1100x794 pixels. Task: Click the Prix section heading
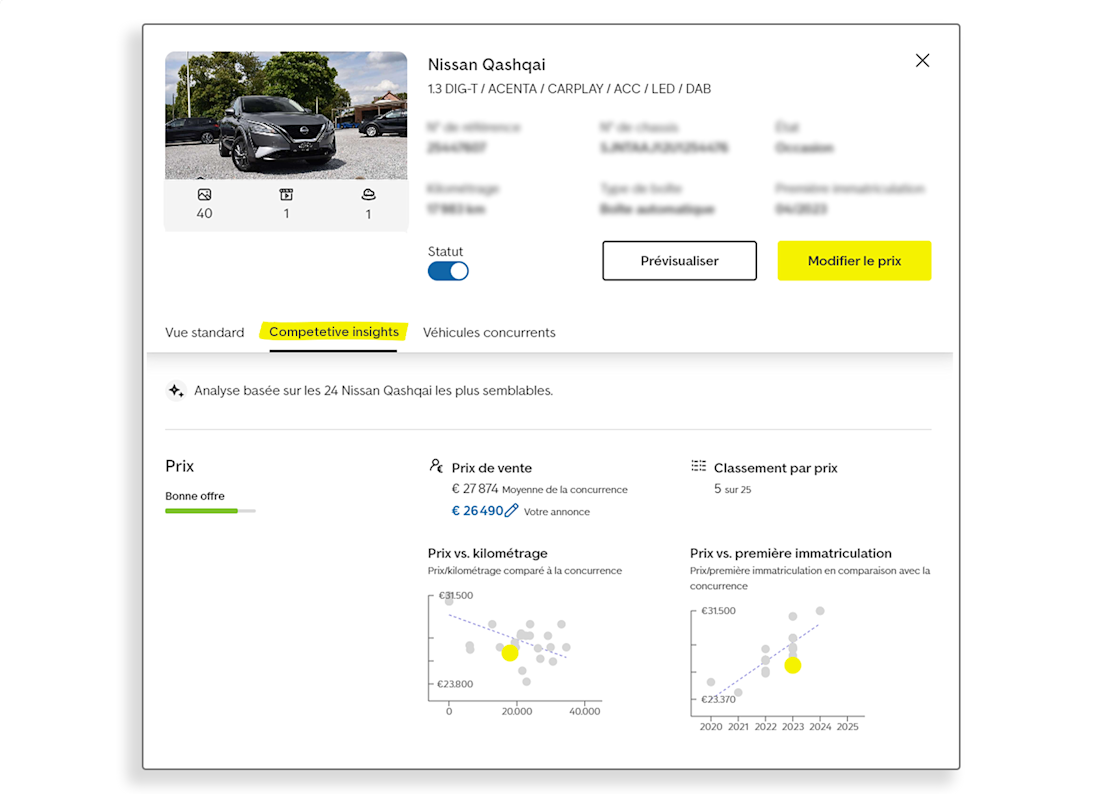(x=180, y=466)
